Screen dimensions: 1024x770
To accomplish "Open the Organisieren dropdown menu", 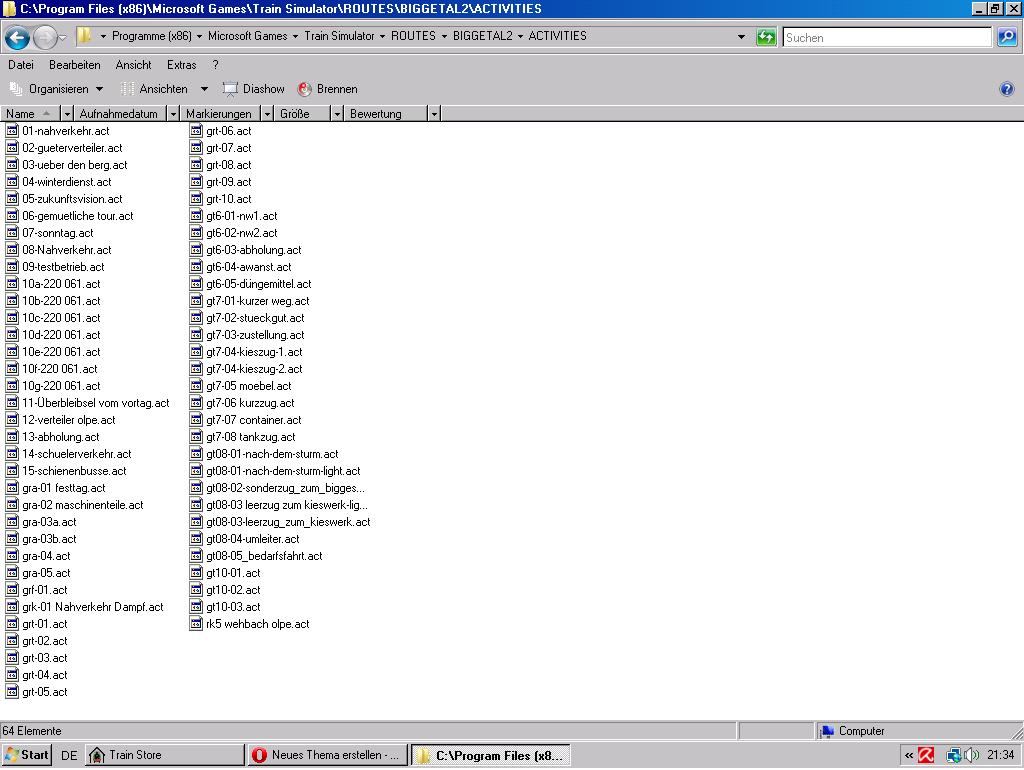I will pyautogui.click(x=57, y=89).
